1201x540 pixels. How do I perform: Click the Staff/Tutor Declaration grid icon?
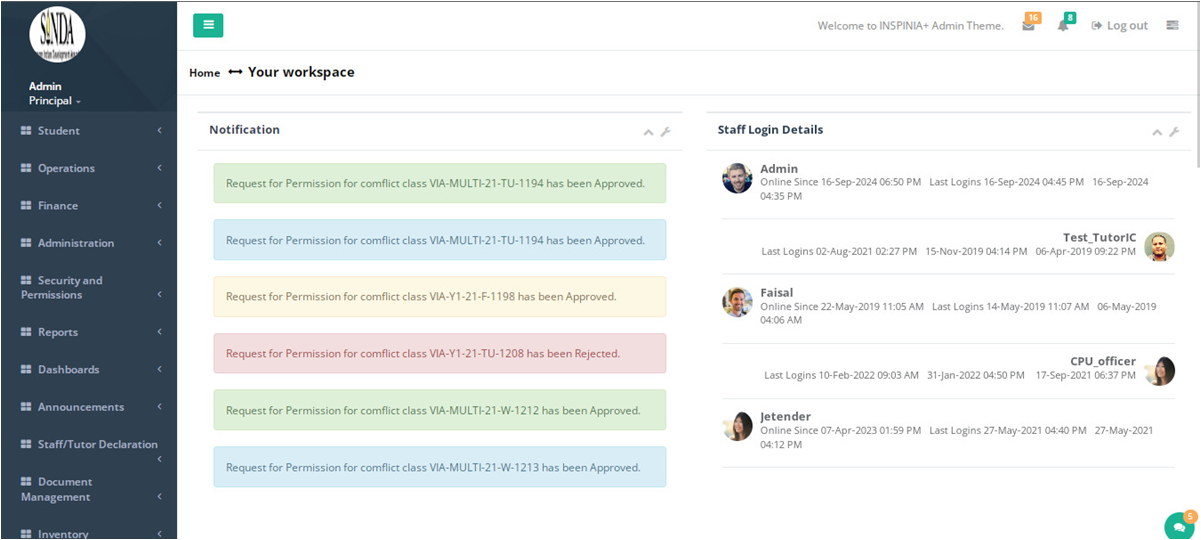pyautogui.click(x=27, y=444)
